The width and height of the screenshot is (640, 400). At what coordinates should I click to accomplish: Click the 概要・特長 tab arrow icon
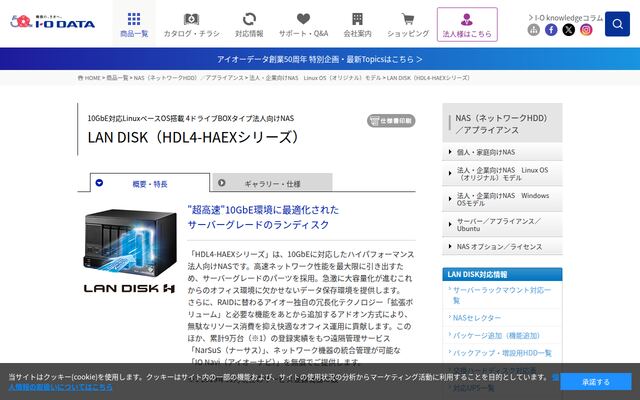[x=99, y=183]
